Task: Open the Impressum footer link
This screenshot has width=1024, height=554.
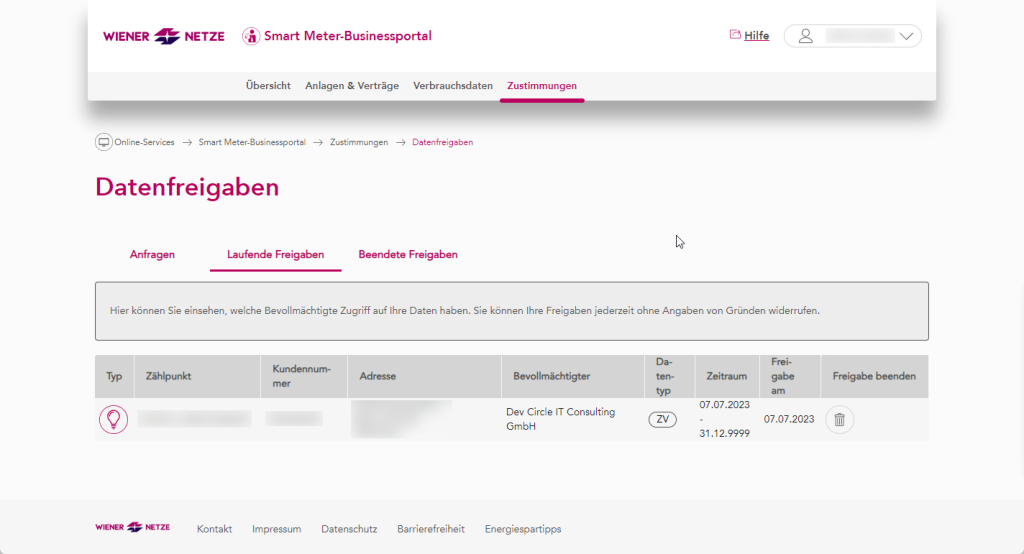Action: [x=276, y=529]
